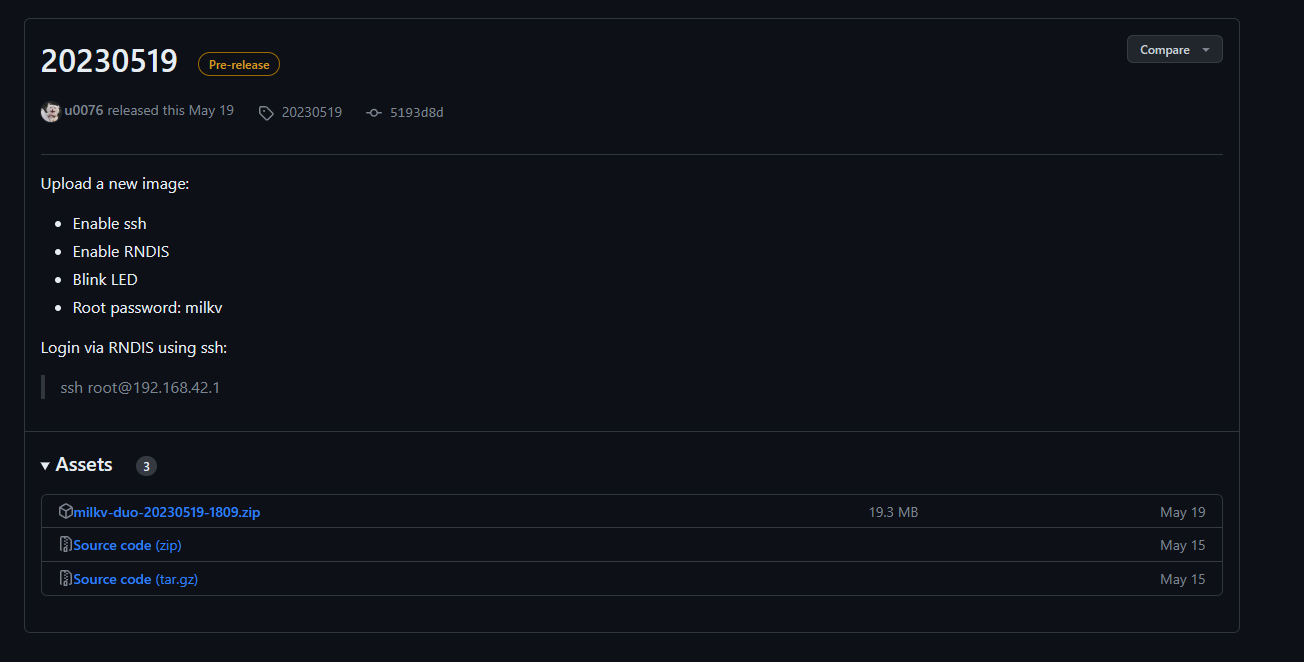The height and width of the screenshot is (662, 1304).
Task: Collapse the Assets section triangle
Action: pos(45,466)
